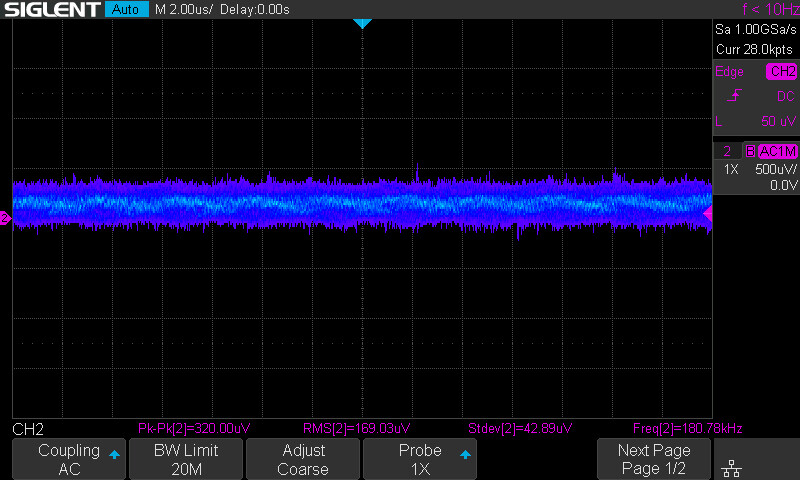The height and width of the screenshot is (480, 800).
Task: Click the CH2 menu title label
Action: 28,429
